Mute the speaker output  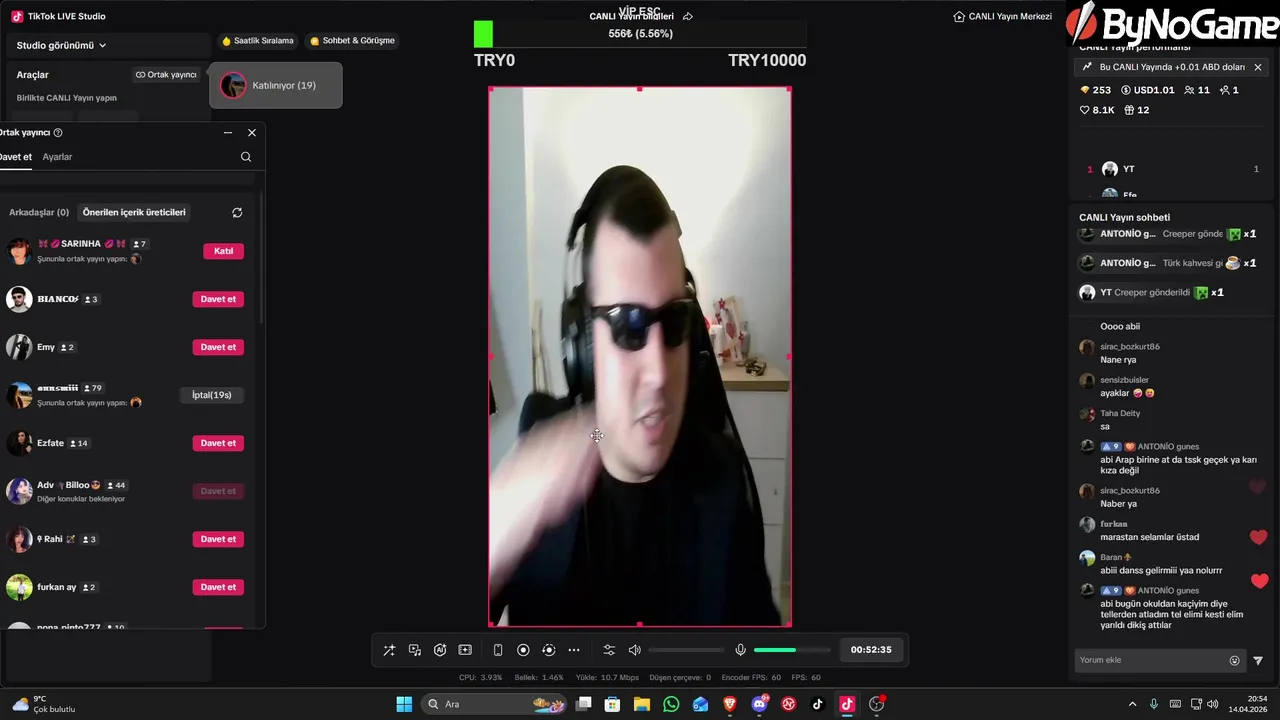pos(634,650)
